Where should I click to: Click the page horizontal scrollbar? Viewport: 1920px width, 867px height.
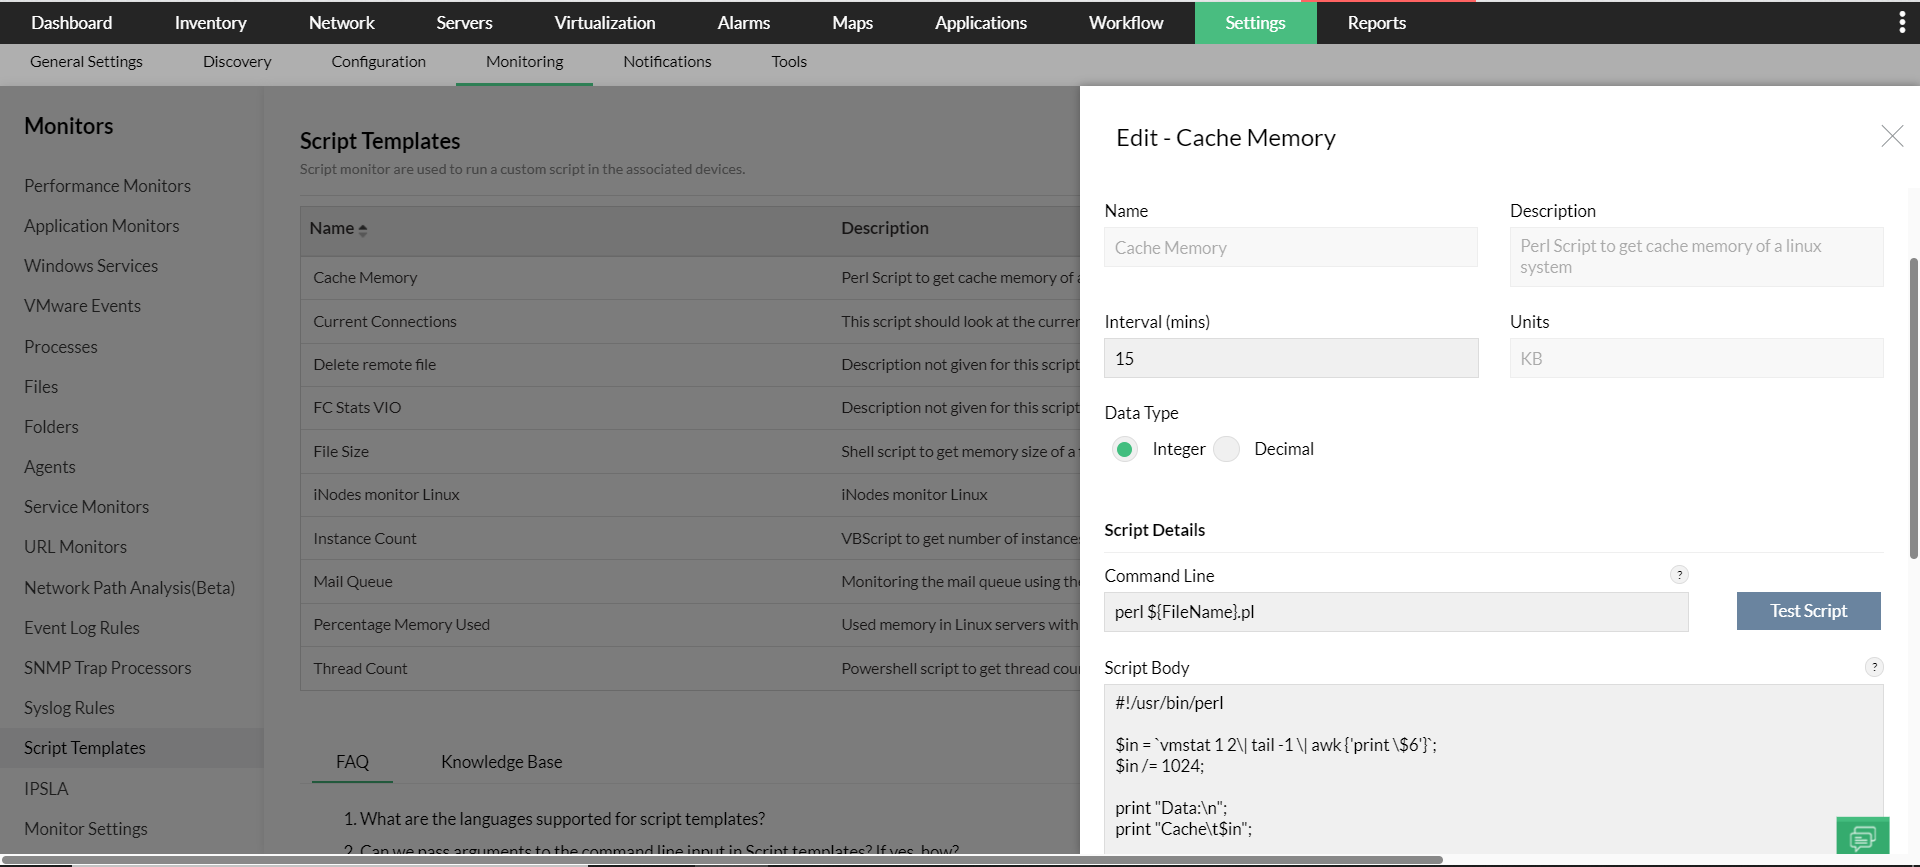coord(720,860)
